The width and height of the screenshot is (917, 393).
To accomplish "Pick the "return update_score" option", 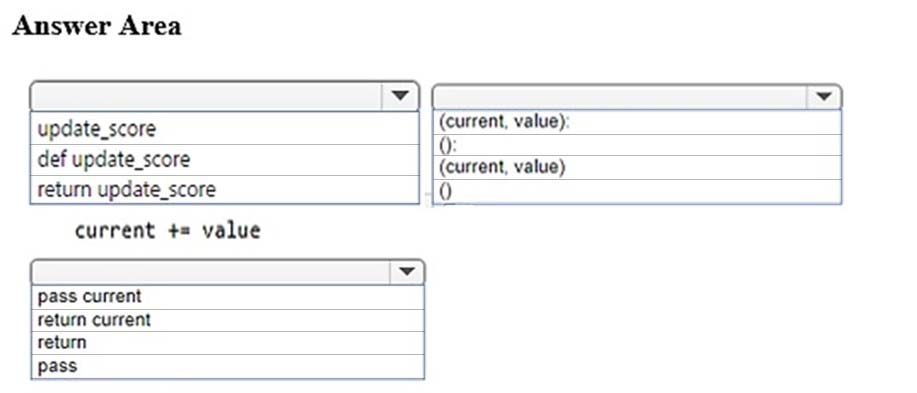I will 225,189.
